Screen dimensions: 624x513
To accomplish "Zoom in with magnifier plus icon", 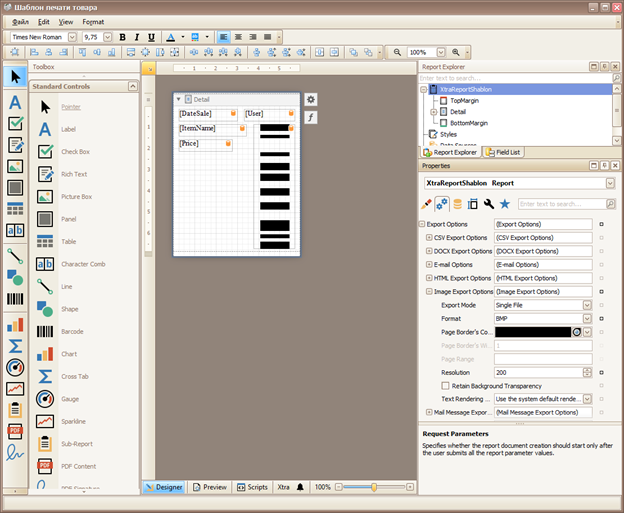I will tap(456, 52).
